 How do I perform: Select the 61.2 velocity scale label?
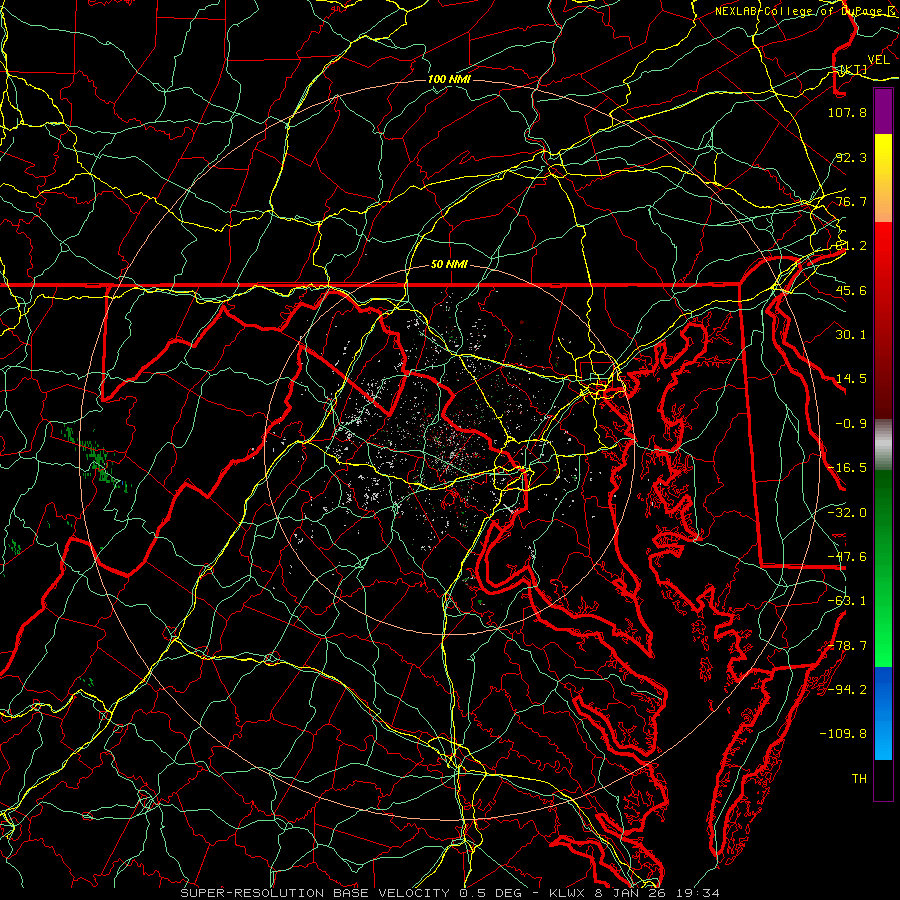pos(851,246)
